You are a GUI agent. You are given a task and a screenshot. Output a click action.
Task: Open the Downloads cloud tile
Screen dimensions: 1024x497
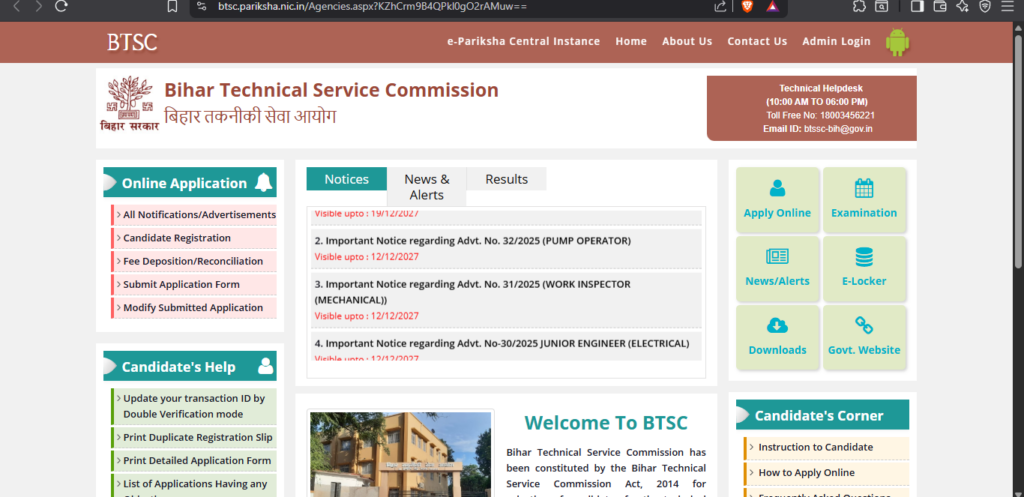(x=777, y=337)
